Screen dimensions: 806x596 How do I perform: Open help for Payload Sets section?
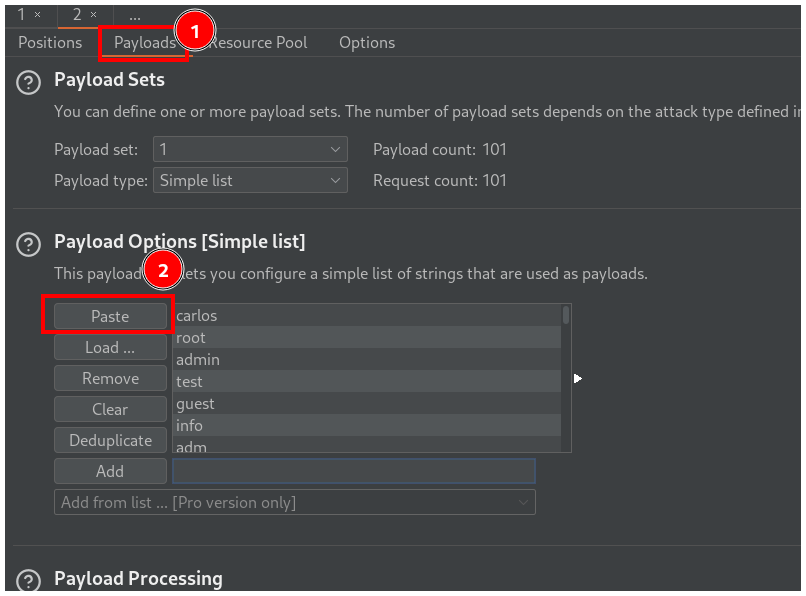pyautogui.click(x=29, y=82)
